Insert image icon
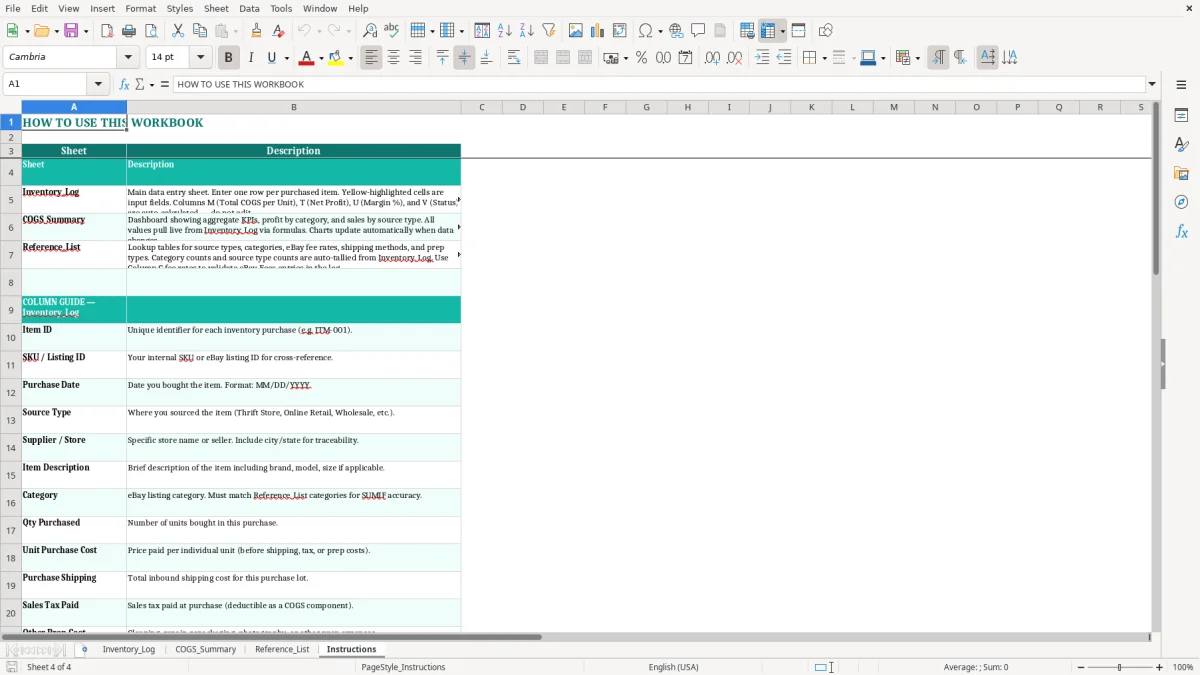This screenshot has width=1200, height=675. point(576,31)
